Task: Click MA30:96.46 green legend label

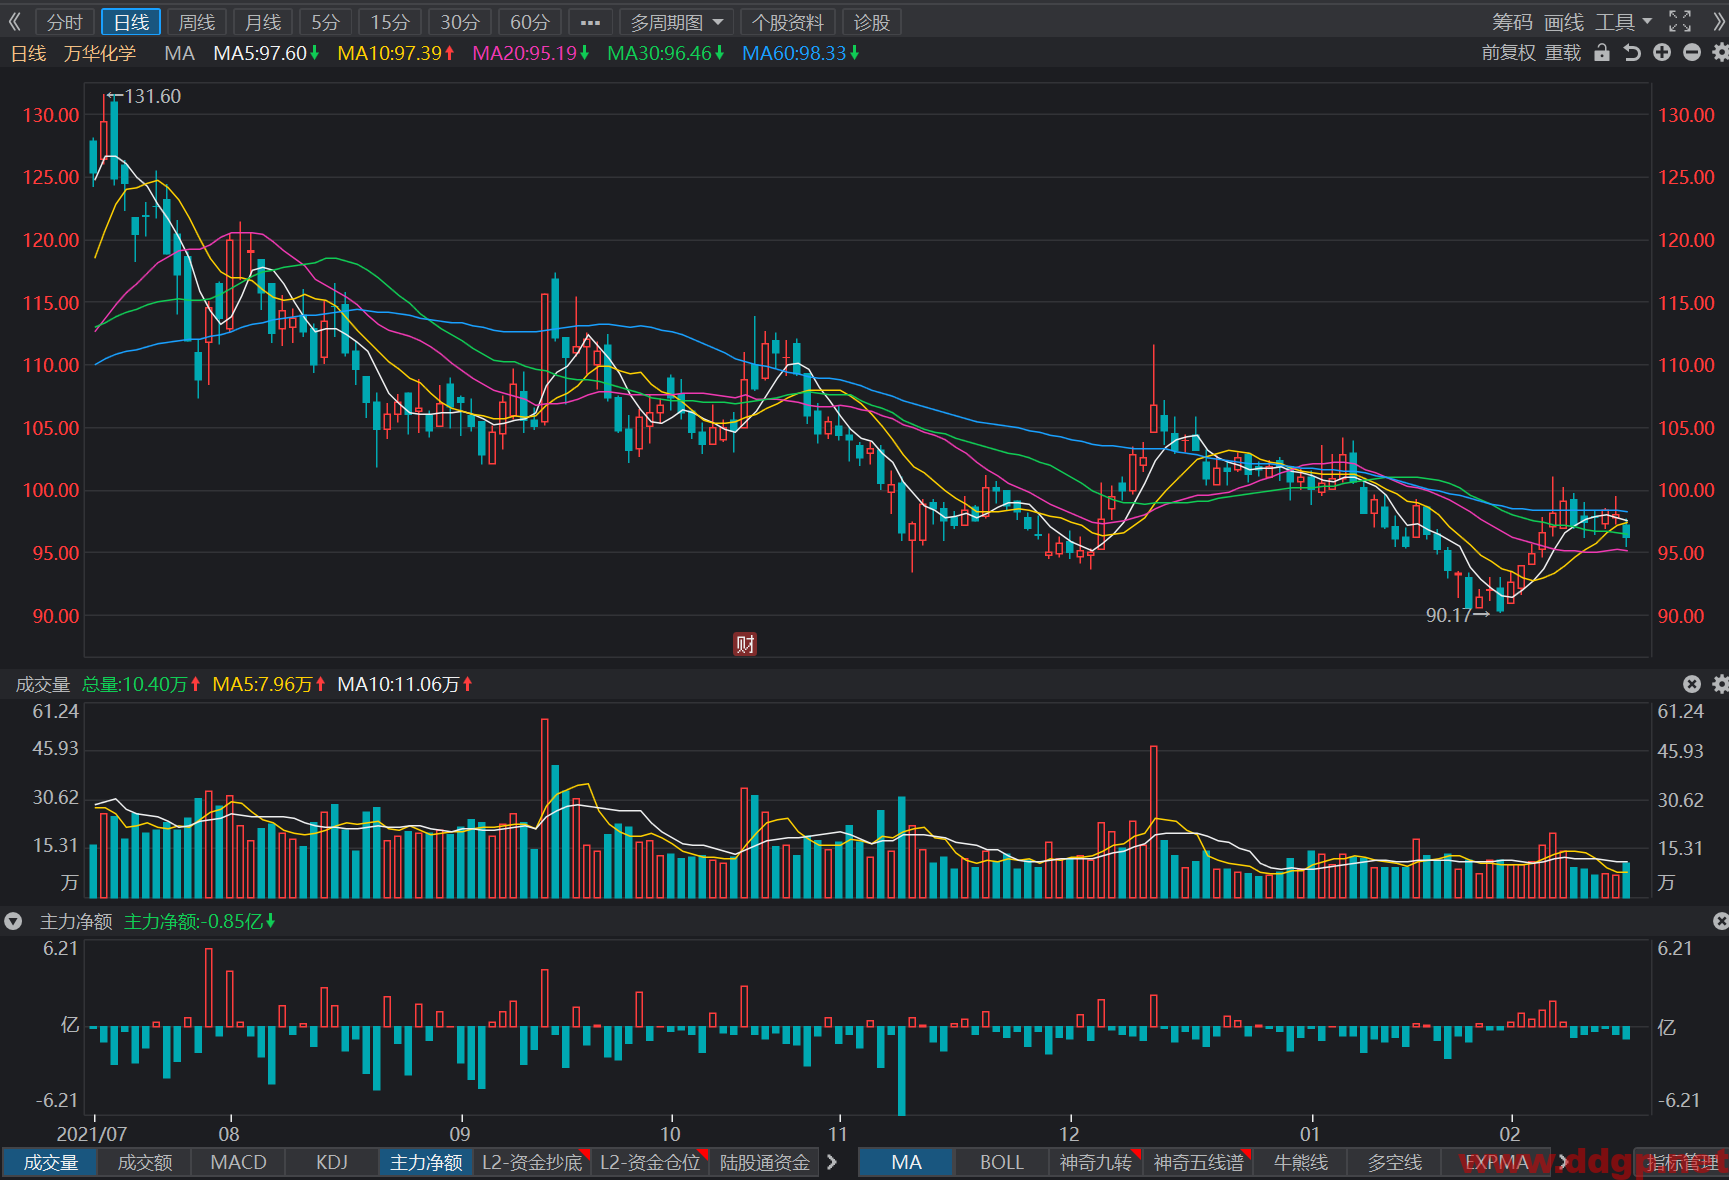Action: (666, 53)
